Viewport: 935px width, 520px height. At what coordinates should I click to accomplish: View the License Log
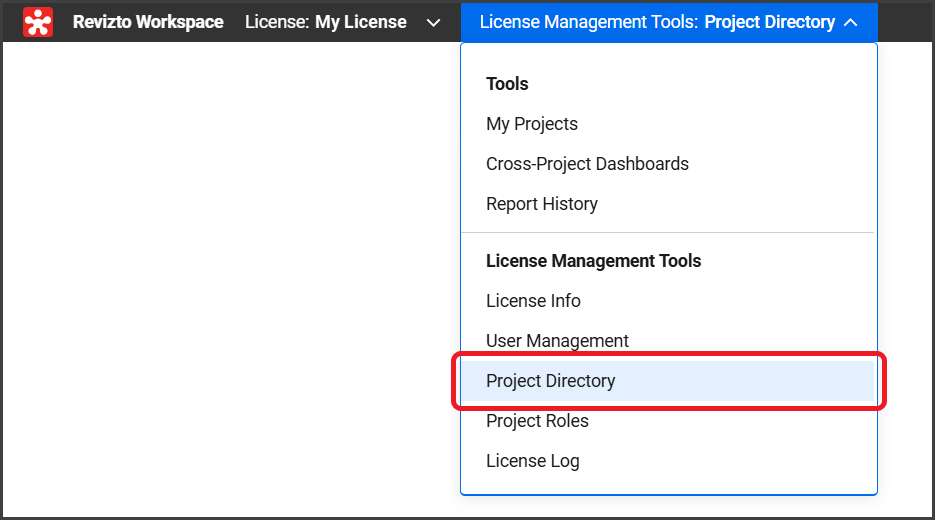[x=532, y=461]
